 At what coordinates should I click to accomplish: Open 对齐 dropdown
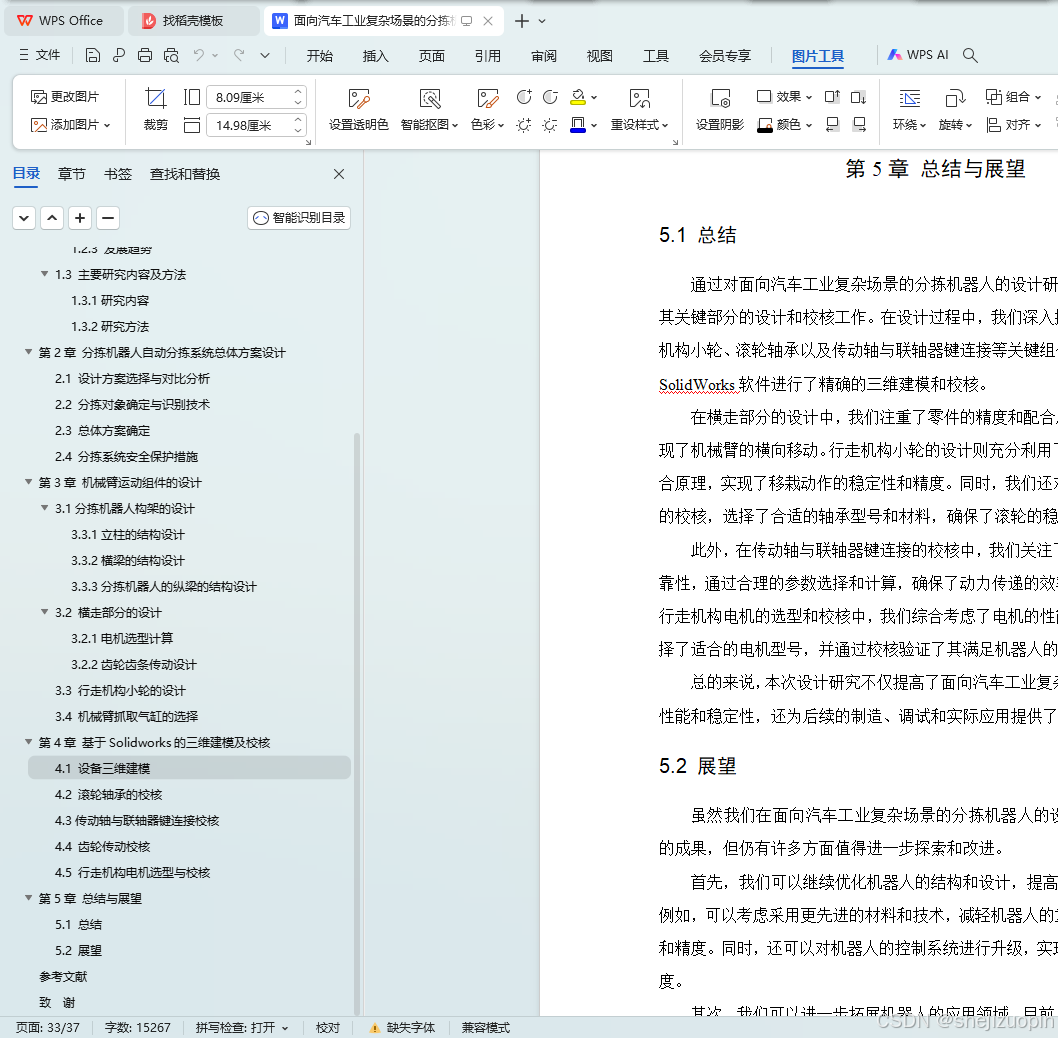point(1013,125)
